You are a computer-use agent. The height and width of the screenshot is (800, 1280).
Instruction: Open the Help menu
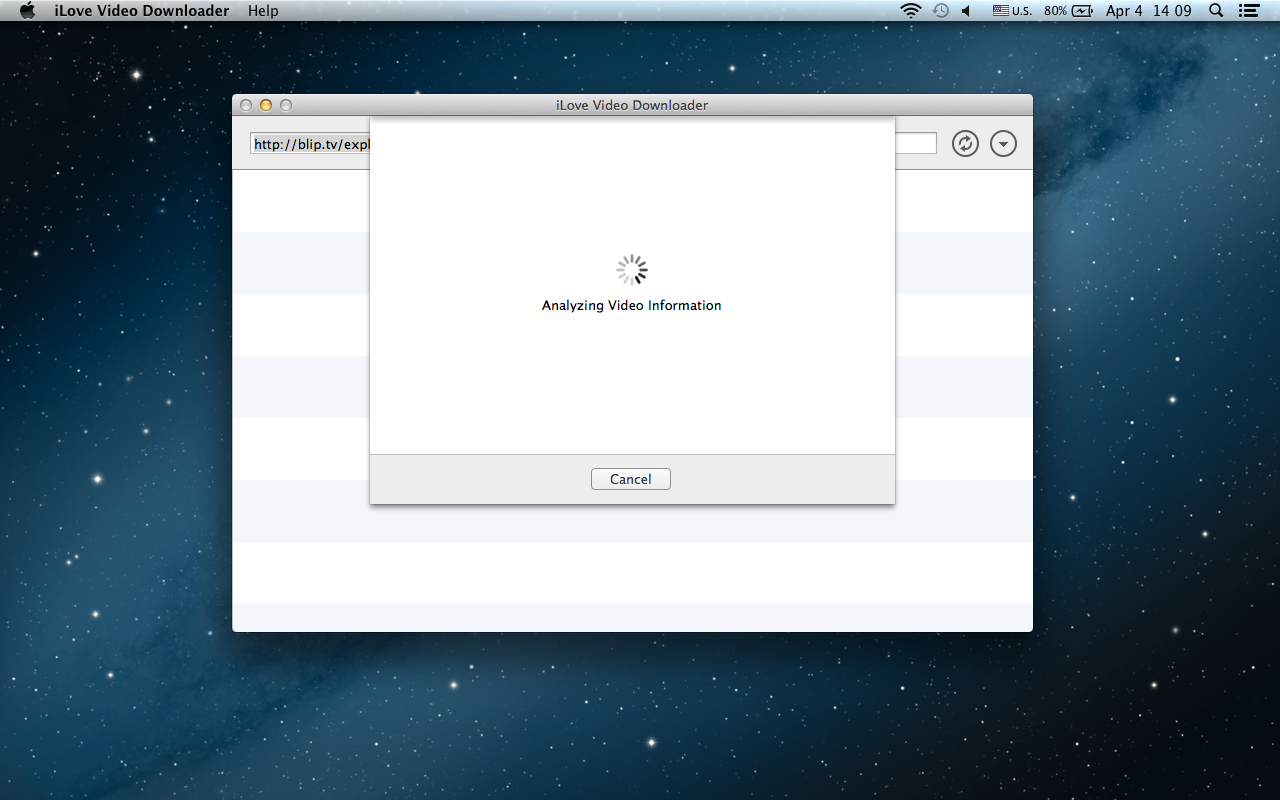[x=263, y=11]
